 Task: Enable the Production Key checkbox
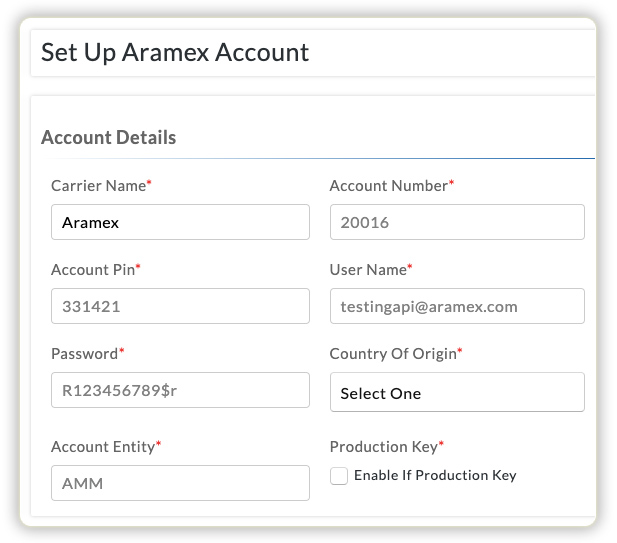pyautogui.click(x=339, y=476)
